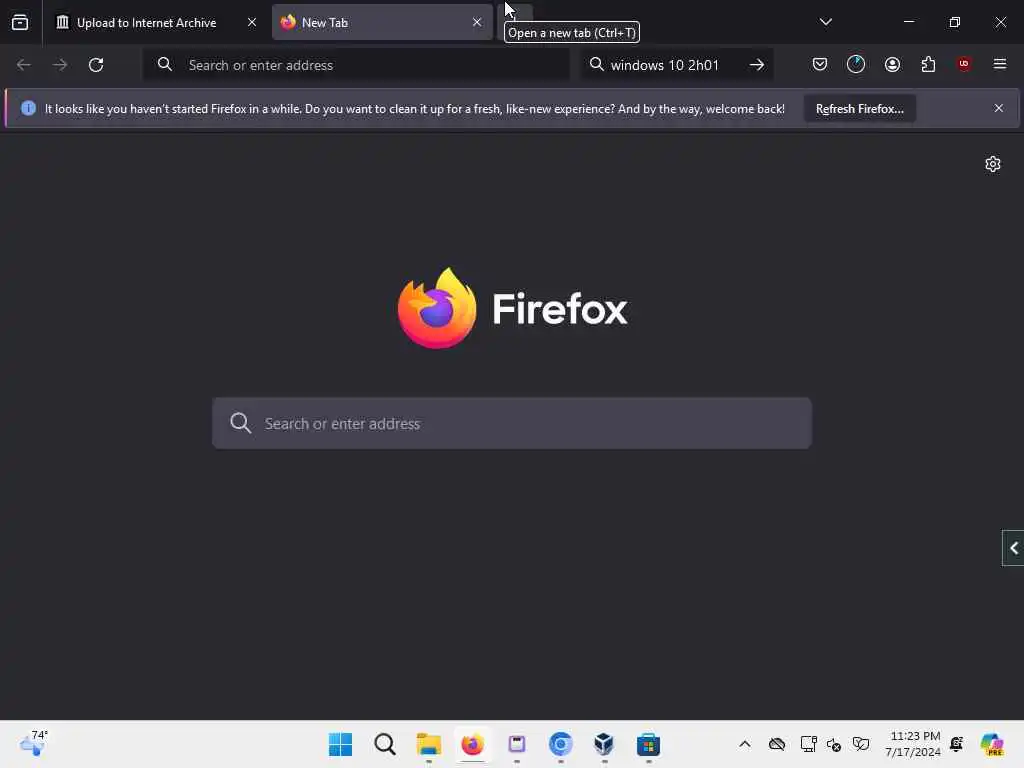Launch Copilot preview from taskbar
1024x768 pixels.
[x=992, y=744]
